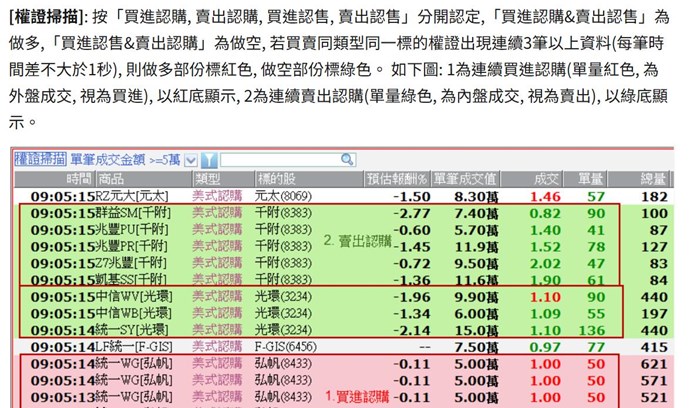Select the 中信WB[光環] warrant row

343,313
